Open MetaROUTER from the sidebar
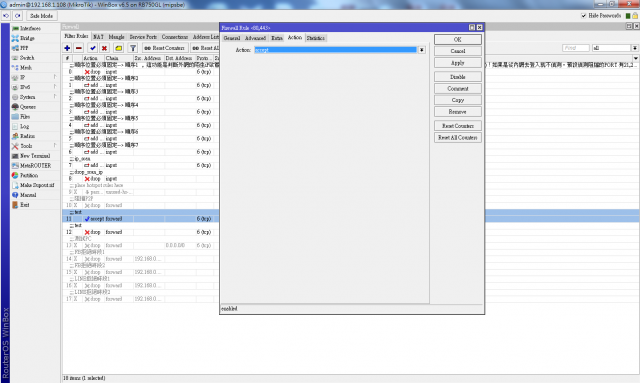 click(x=36, y=165)
